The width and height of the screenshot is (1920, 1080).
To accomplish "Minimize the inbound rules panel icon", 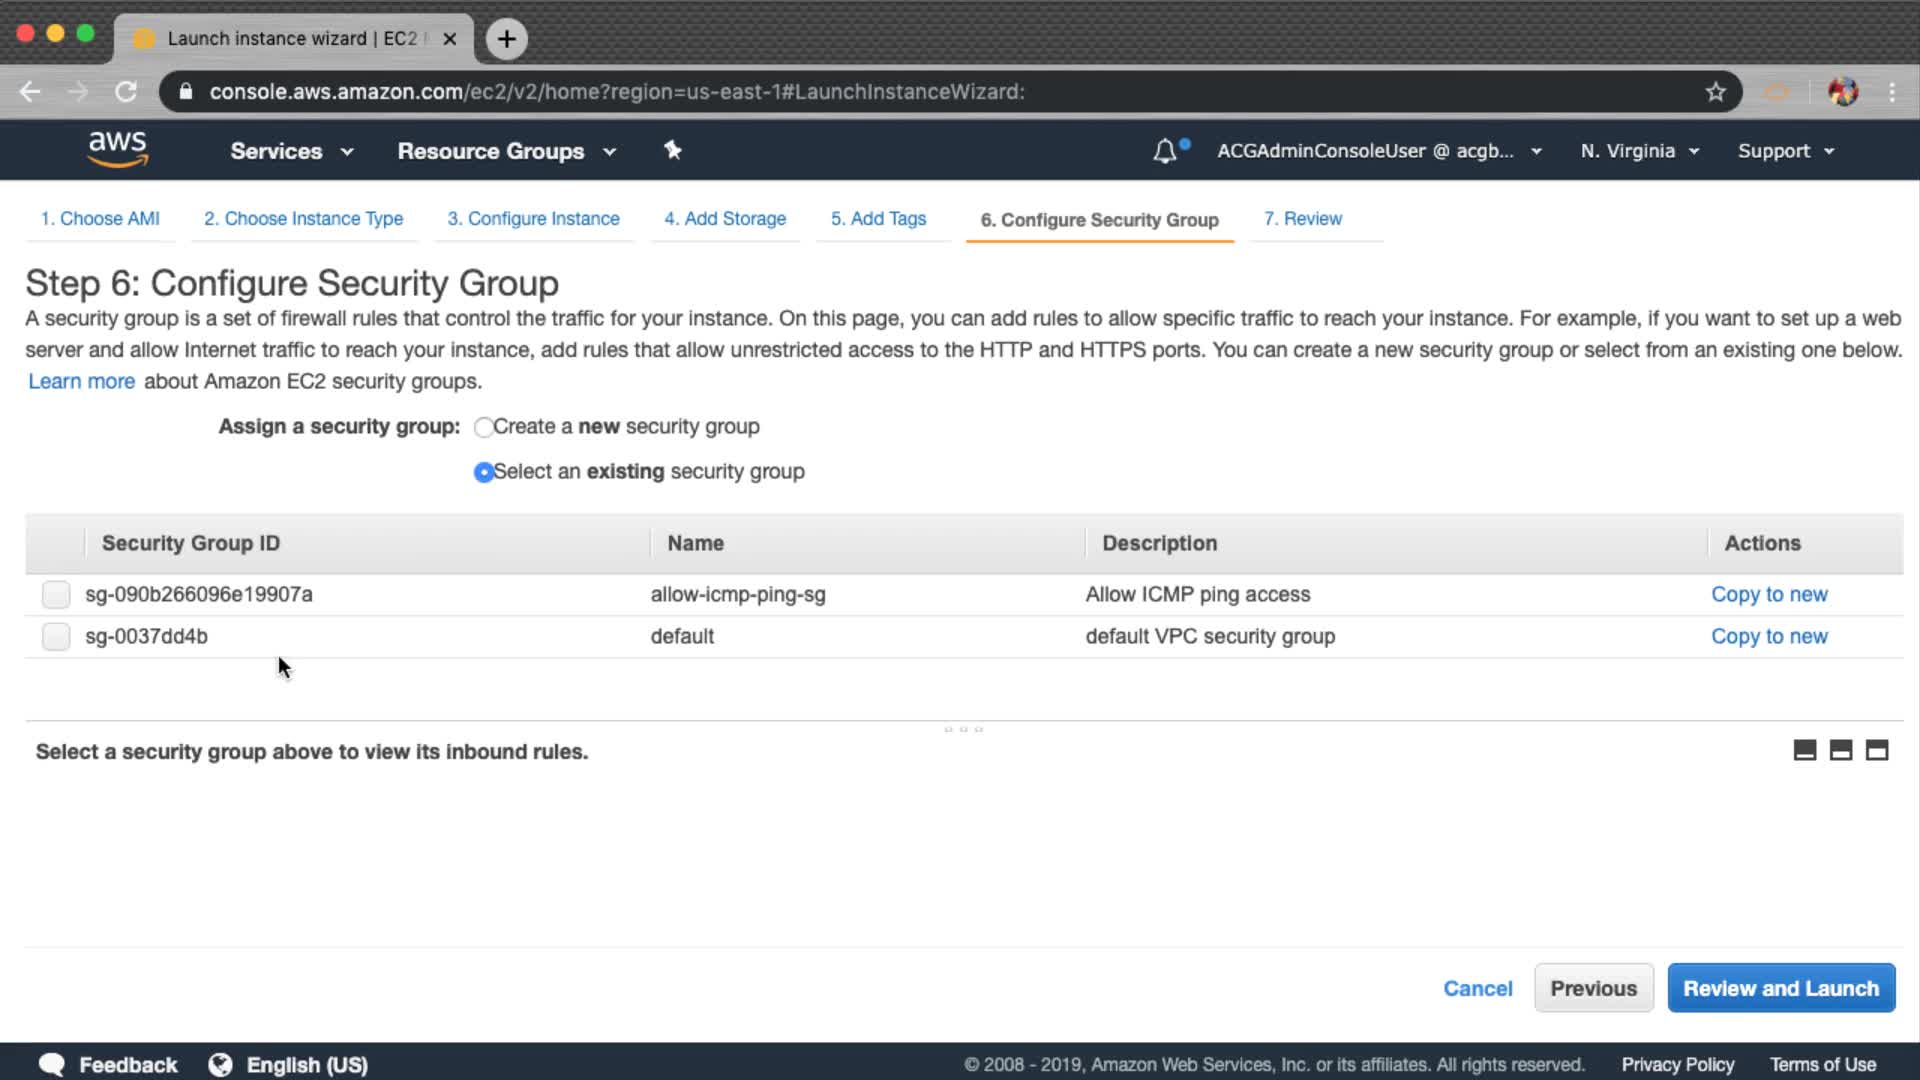I will click(x=1804, y=751).
